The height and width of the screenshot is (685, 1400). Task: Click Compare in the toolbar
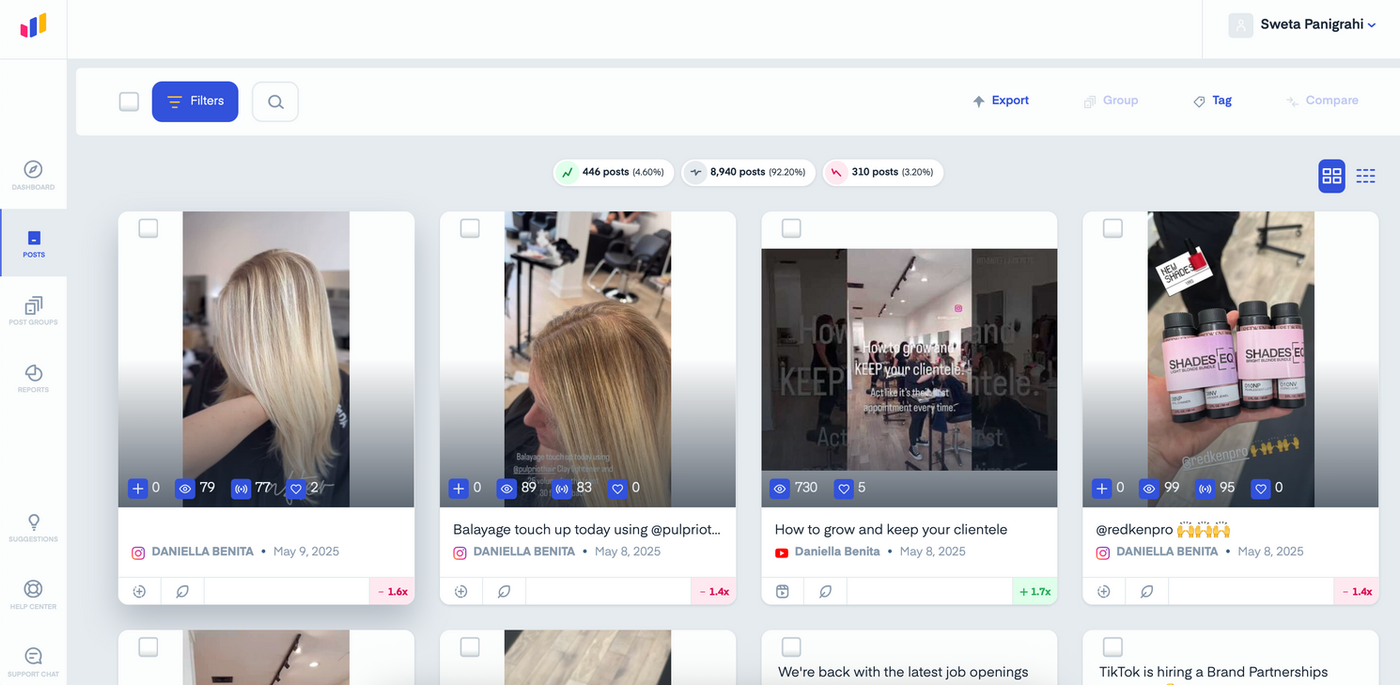(1322, 101)
